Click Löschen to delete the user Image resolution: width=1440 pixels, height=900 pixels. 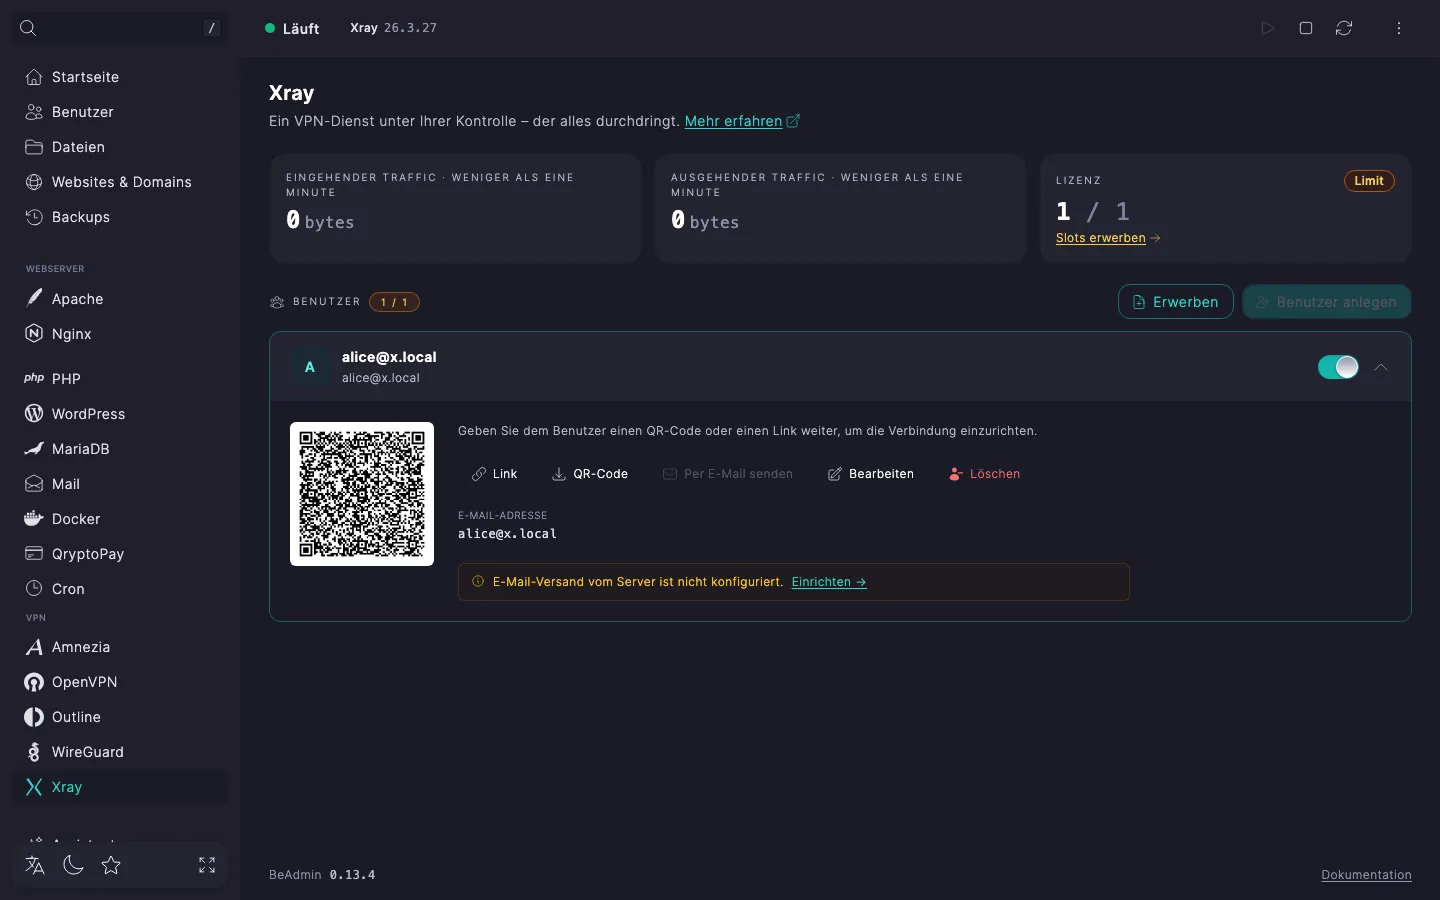[984, 474]
